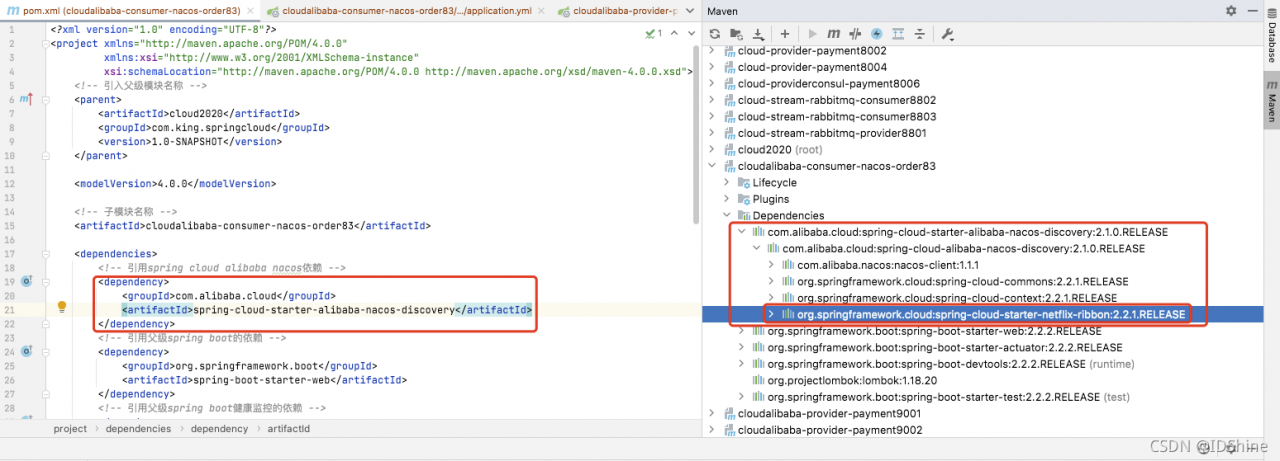Add Maven projects with plus icon
Screen dimensions: 1280x461
point(785,34)
